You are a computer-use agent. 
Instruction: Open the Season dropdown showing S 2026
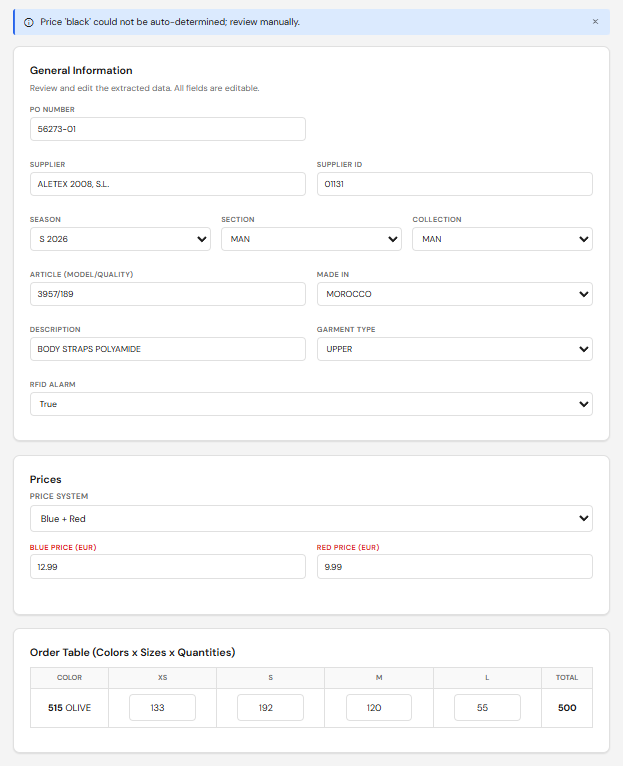click(x=120, y=239)
